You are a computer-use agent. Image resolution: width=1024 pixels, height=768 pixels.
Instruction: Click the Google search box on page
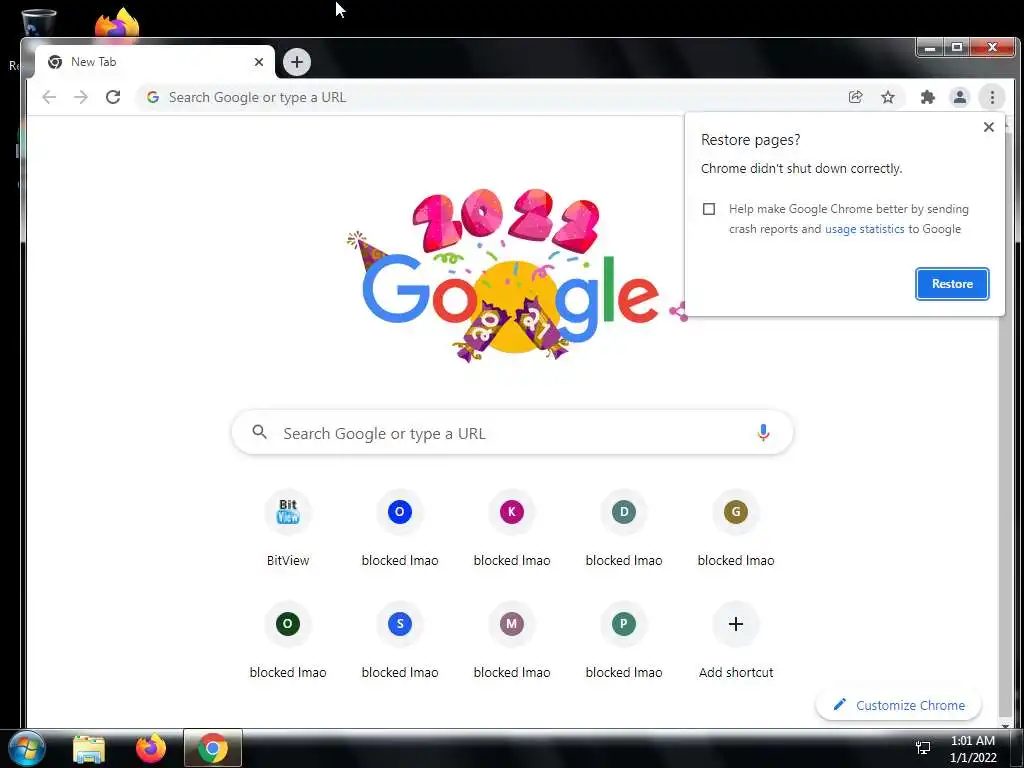tap(513, 432)
